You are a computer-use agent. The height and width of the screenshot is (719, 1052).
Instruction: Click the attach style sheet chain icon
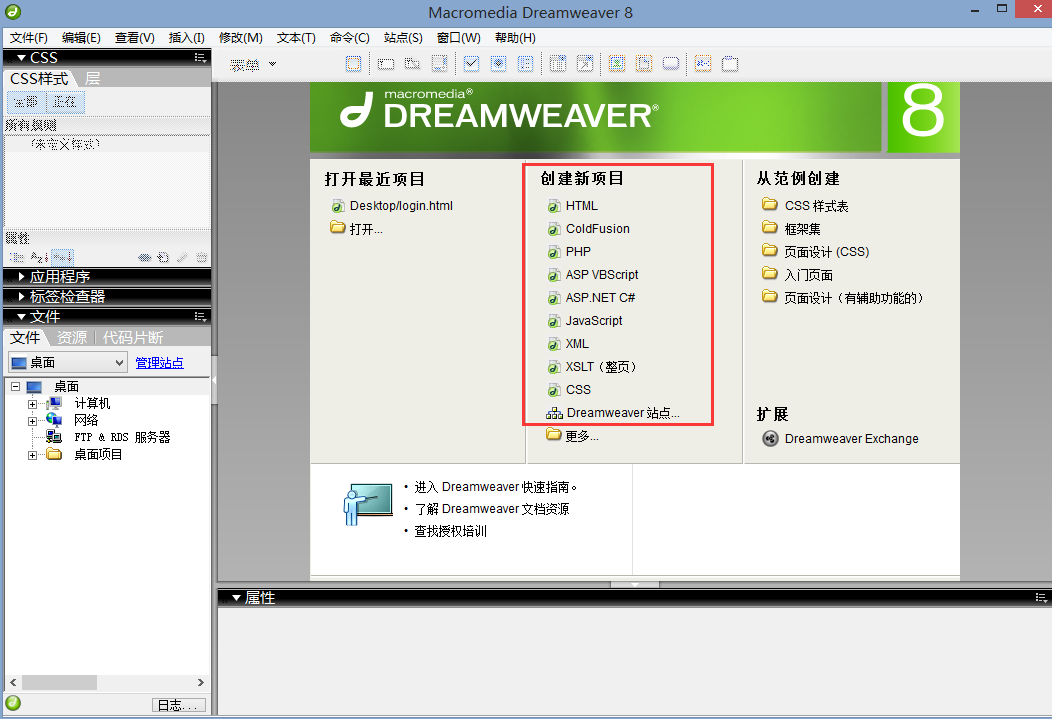(x=144, y=258)
